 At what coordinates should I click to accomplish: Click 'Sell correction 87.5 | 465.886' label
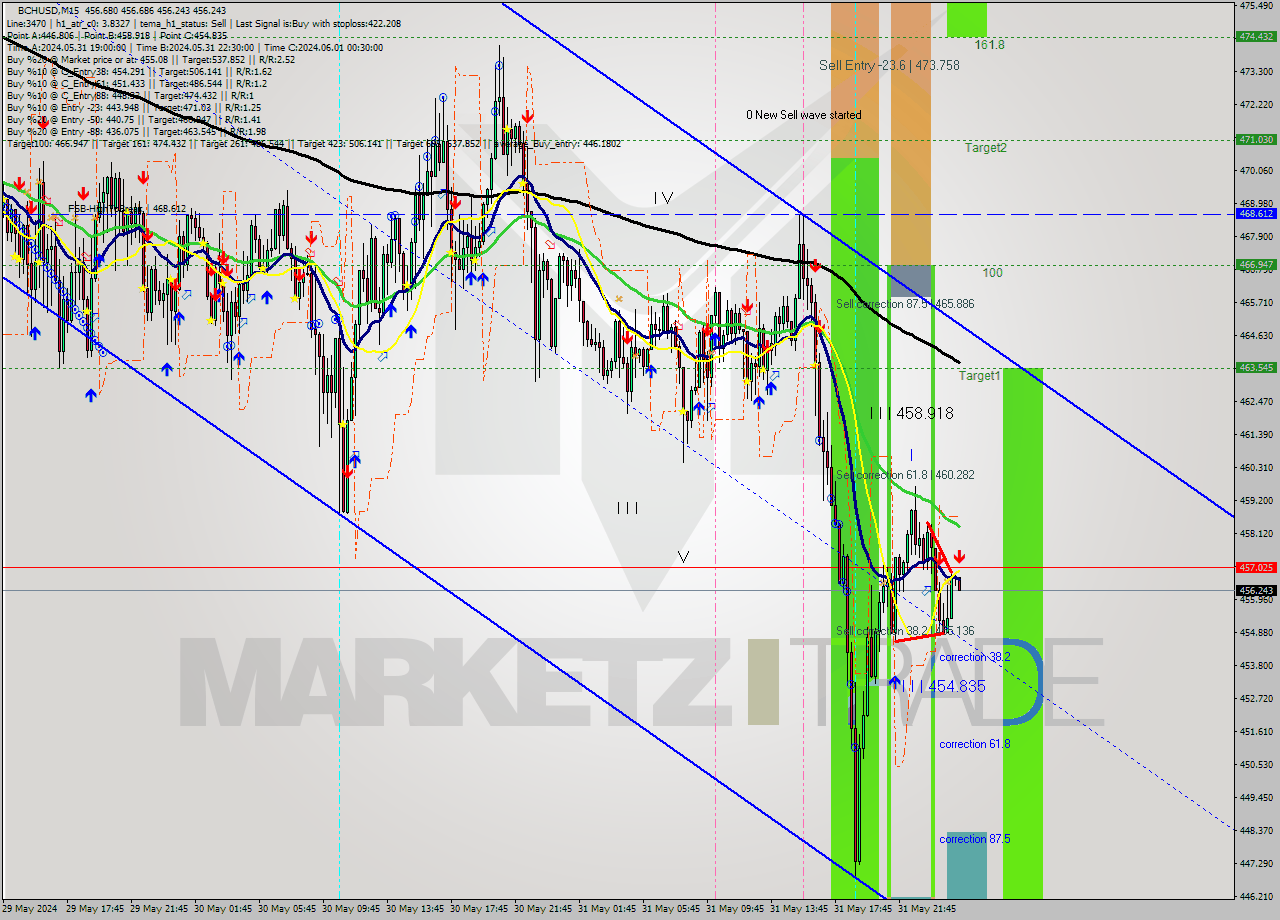pyautogui.click(x=905, y=303)
